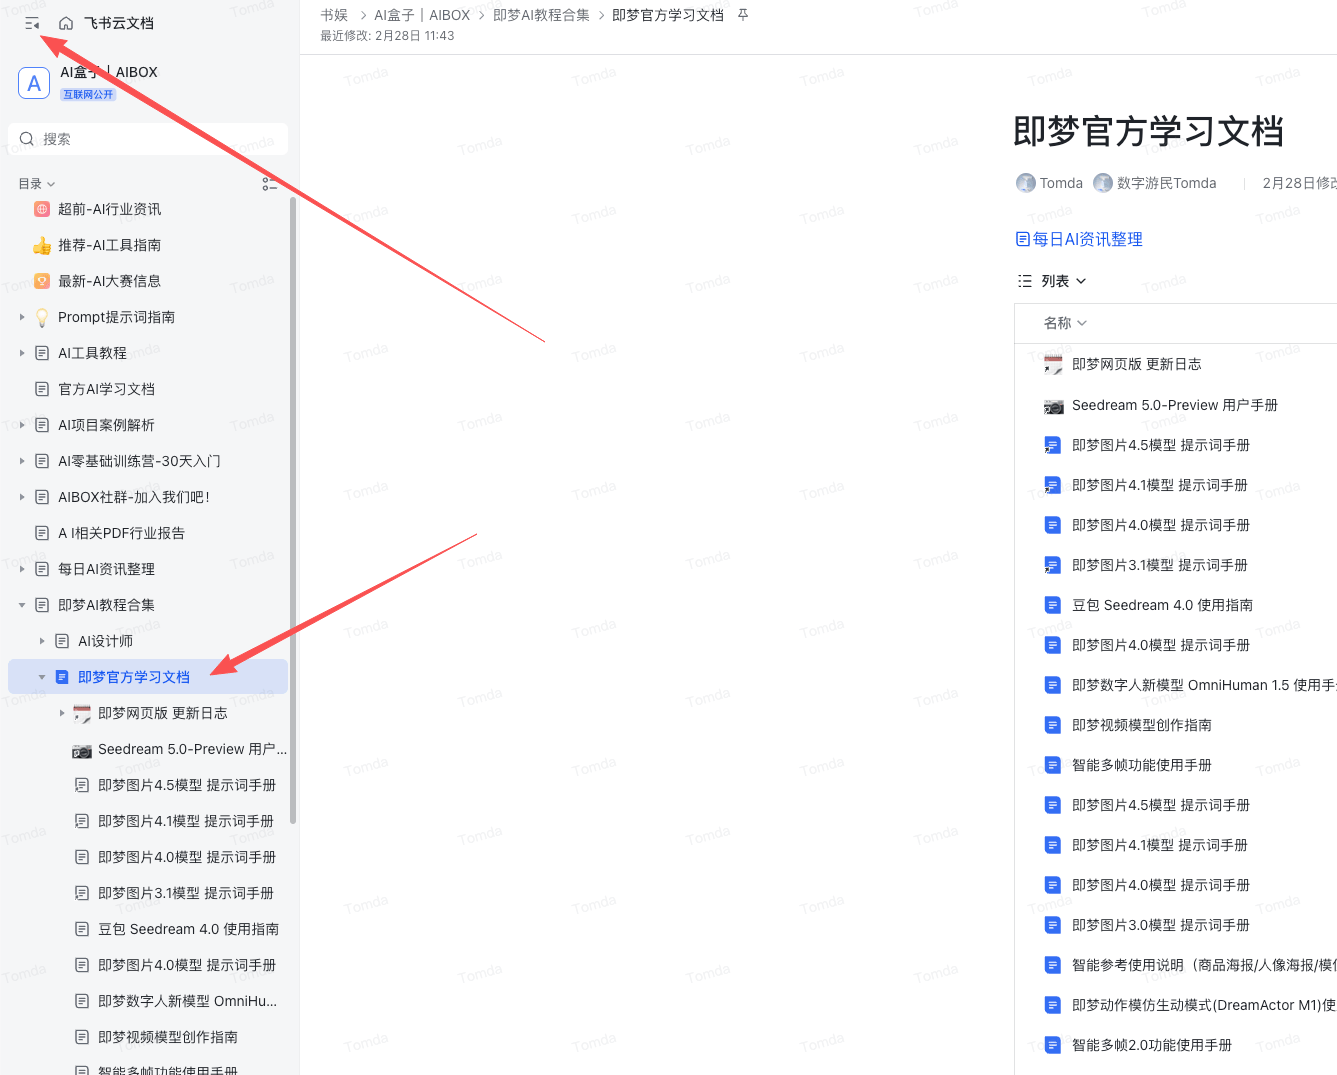Expand the AI工具教程 tree node
The height and width of the screenshot is (1075, 1337).
click(22, 353)
